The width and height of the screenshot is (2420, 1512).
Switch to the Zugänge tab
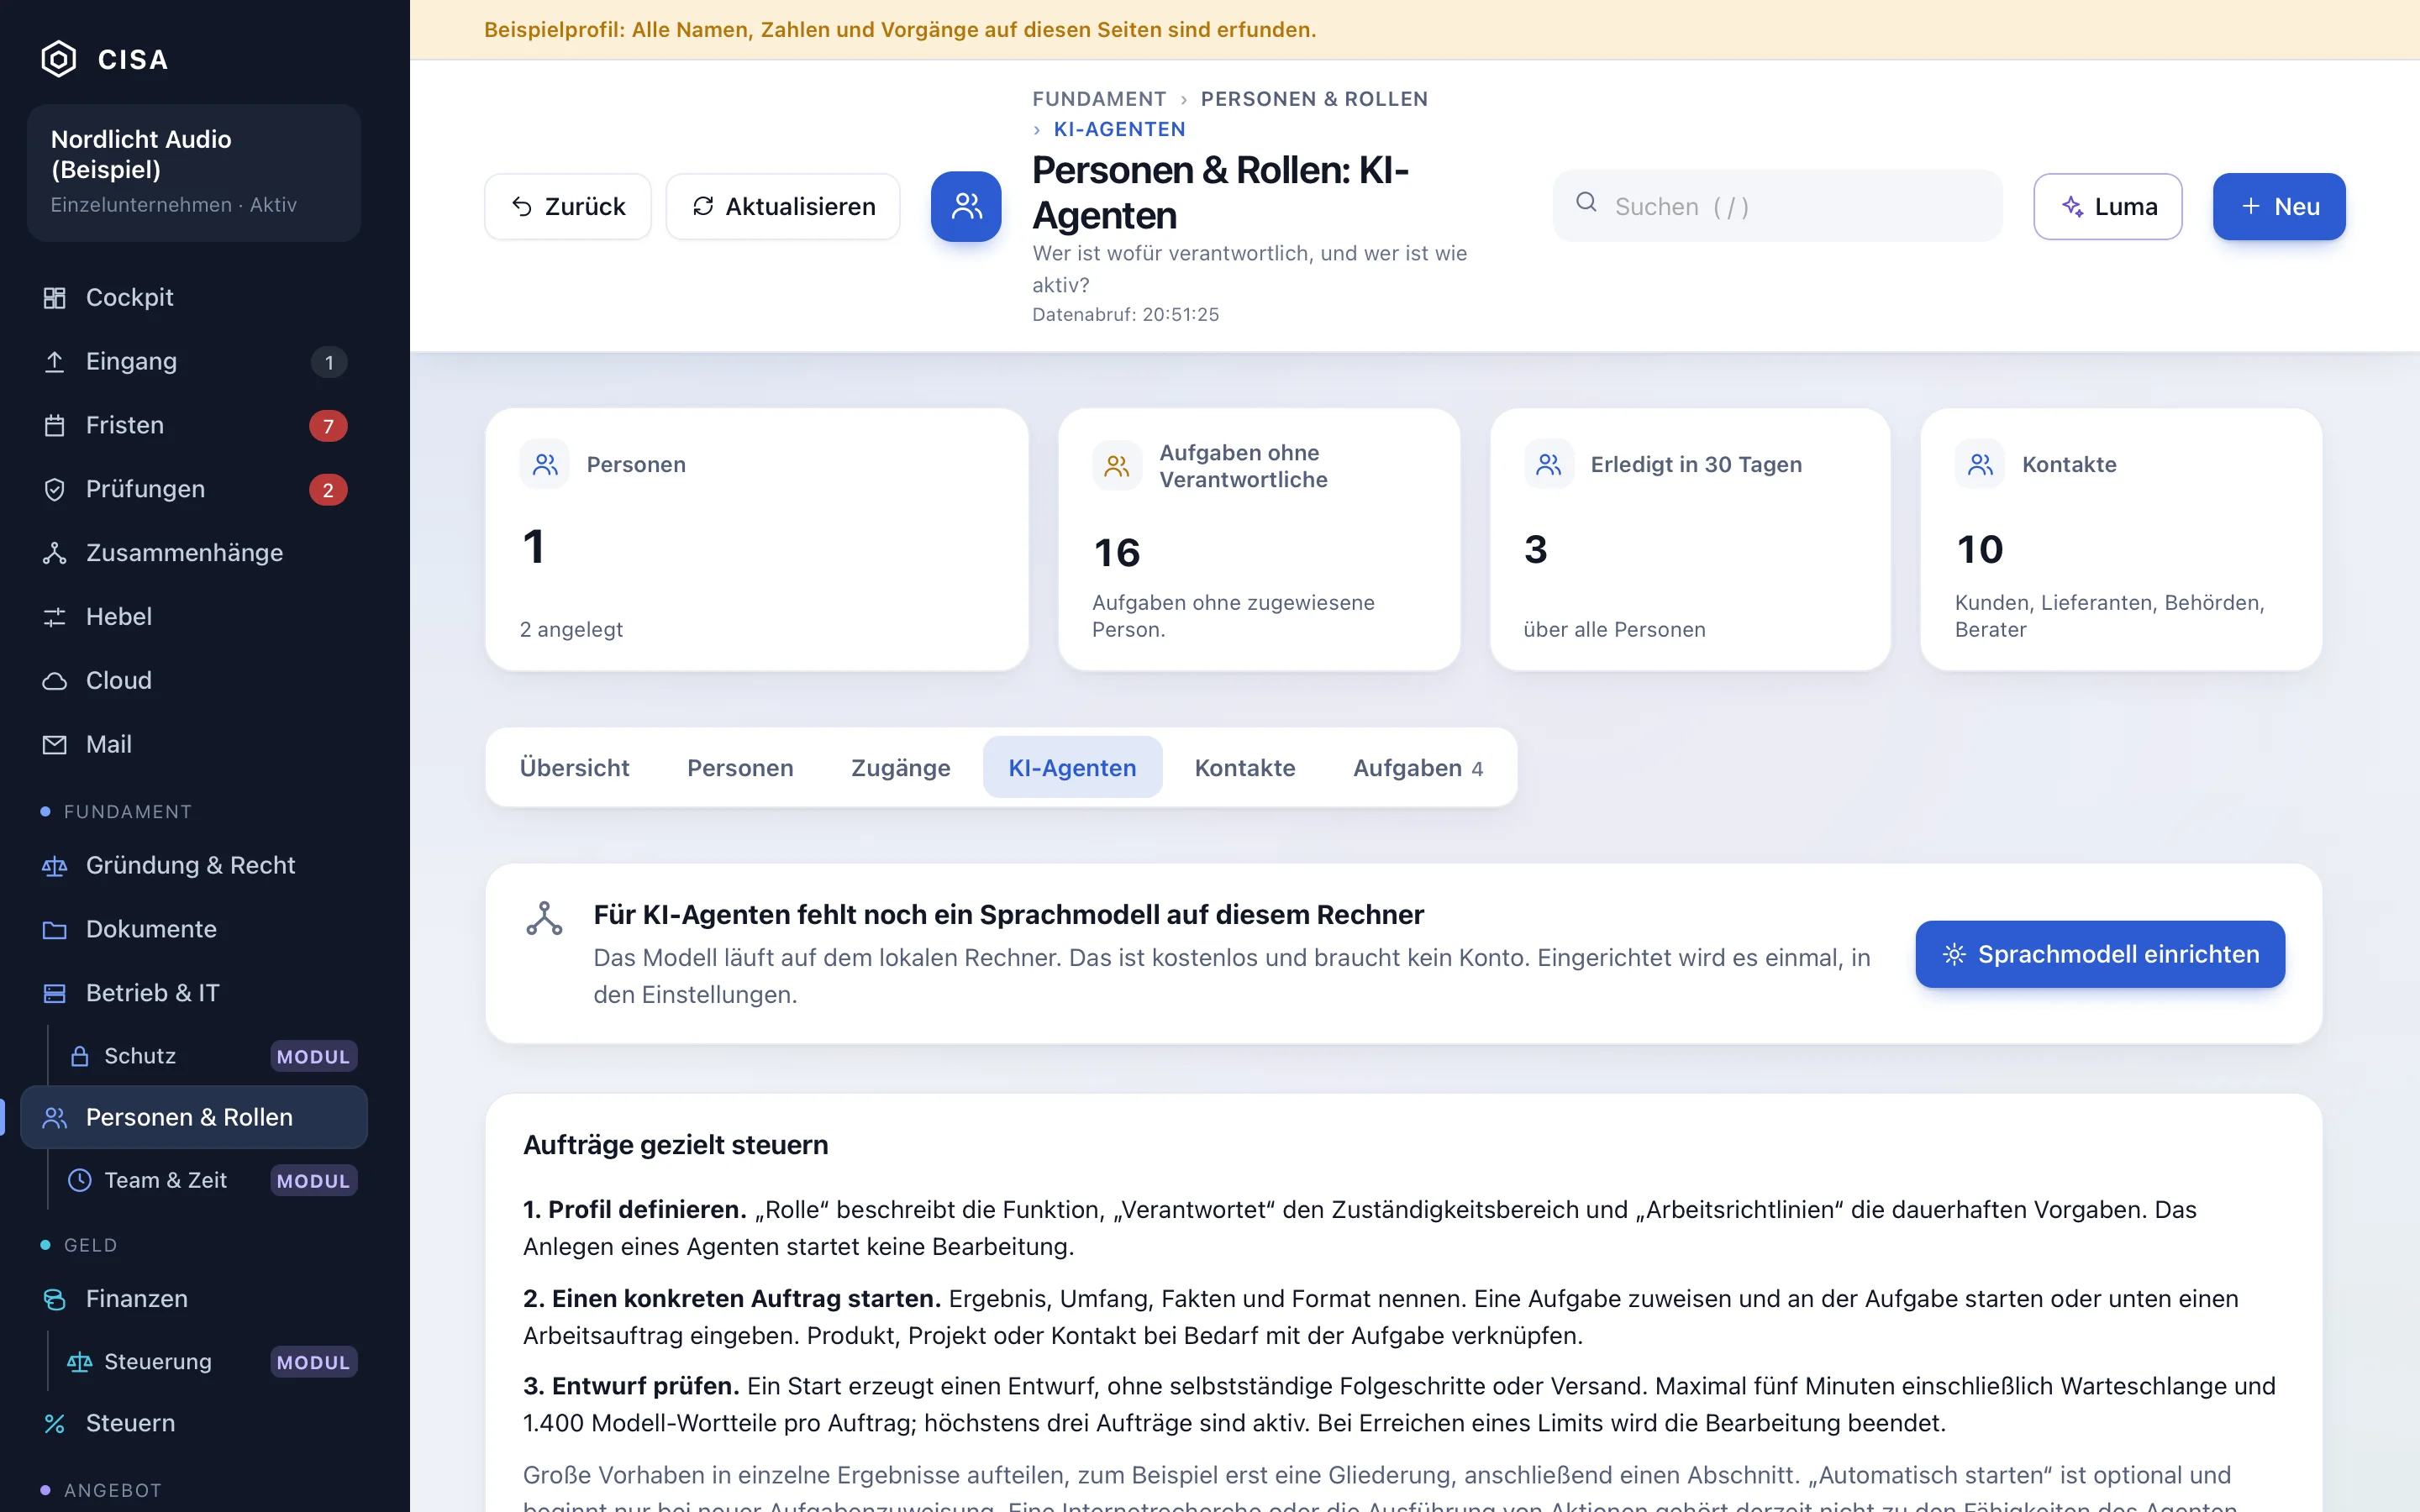point(900,767)
